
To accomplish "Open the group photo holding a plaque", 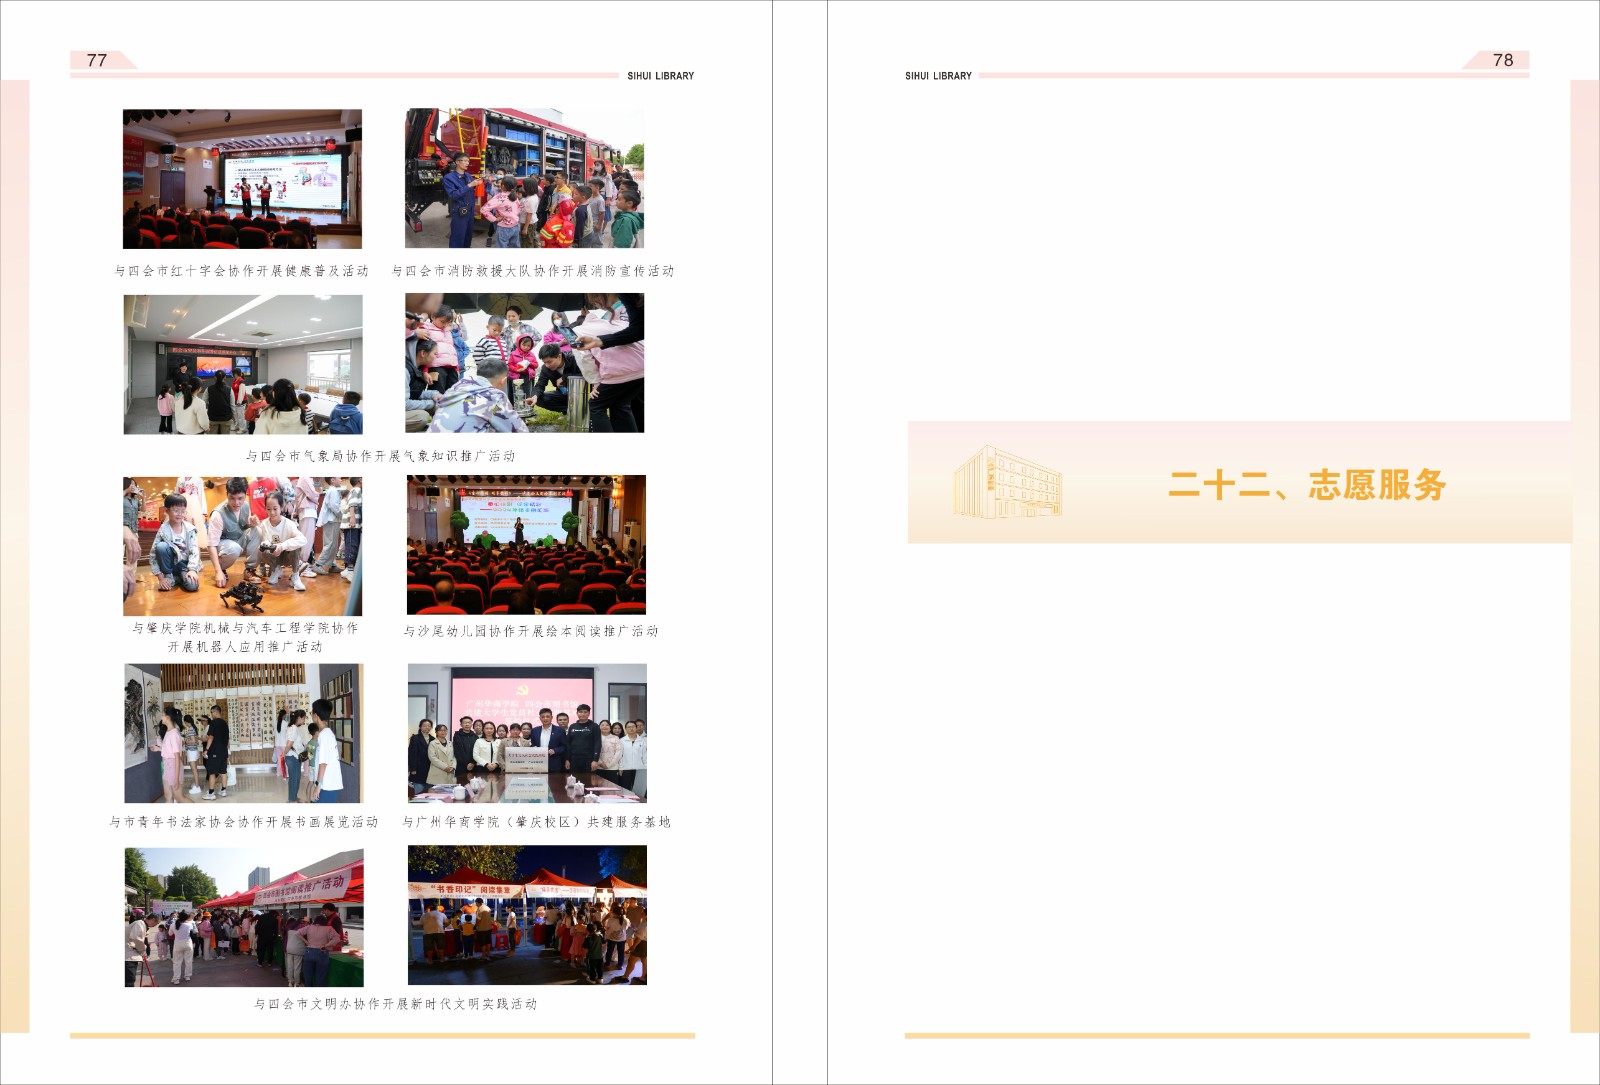I will coord(527,733).
